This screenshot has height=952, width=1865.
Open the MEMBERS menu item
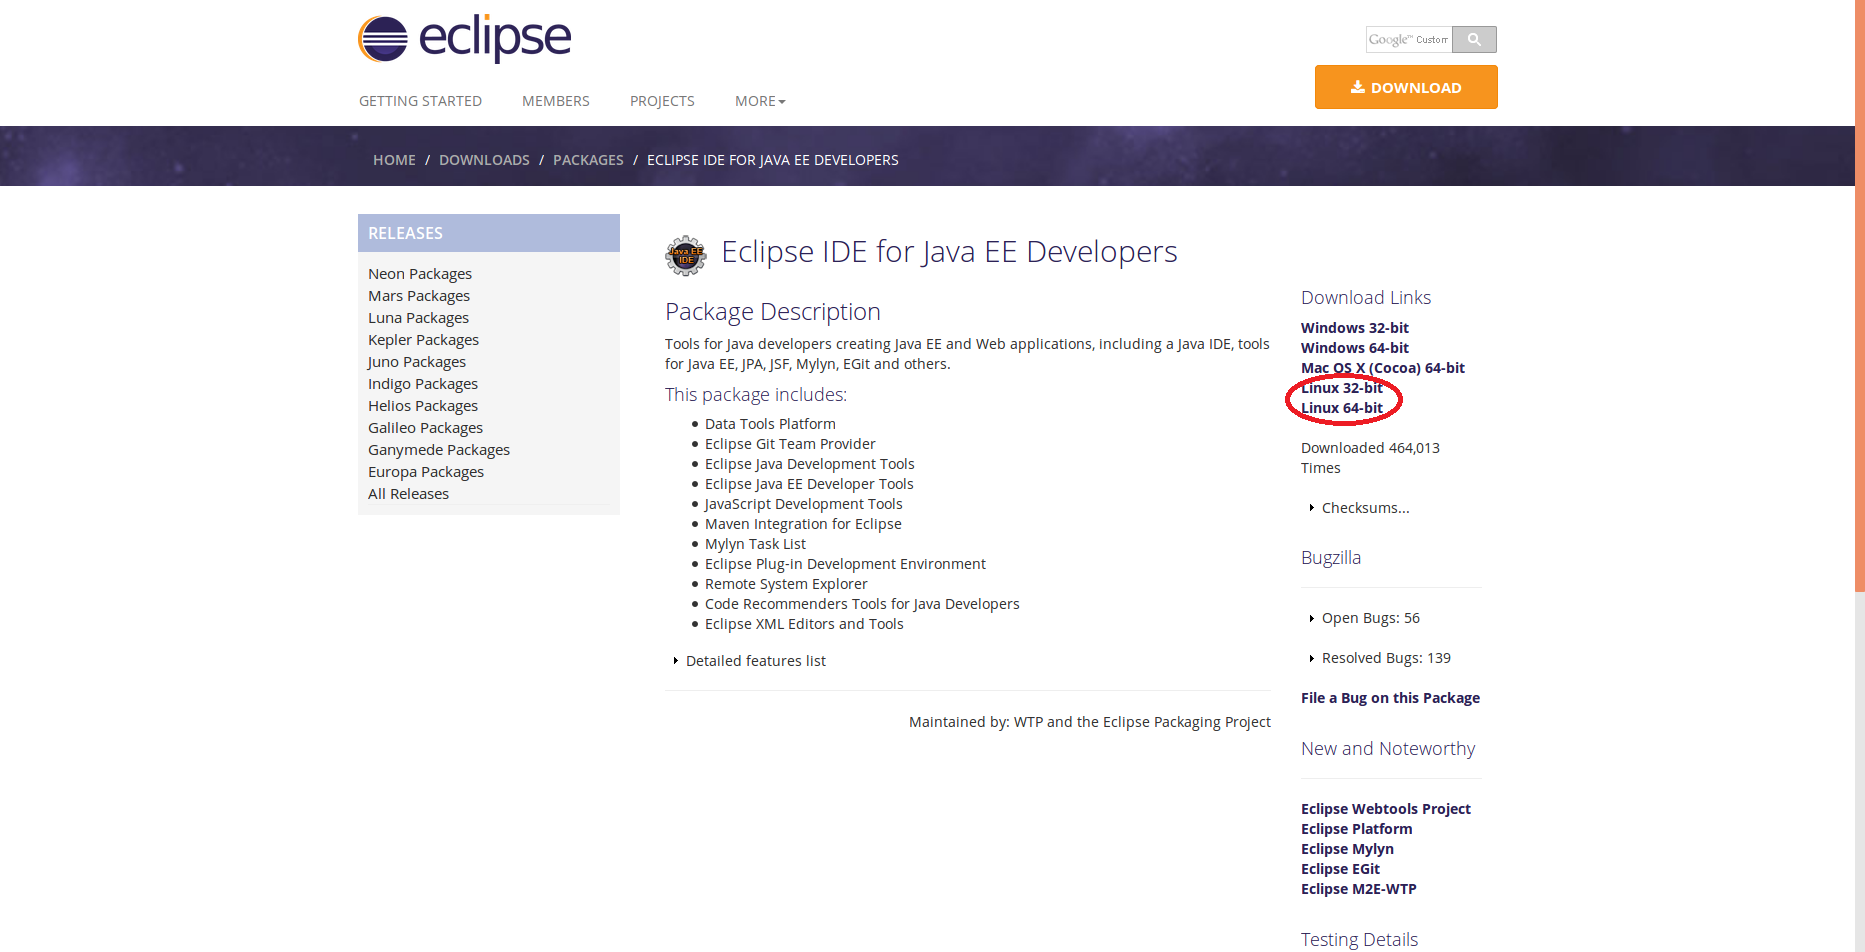pos(555,101)
